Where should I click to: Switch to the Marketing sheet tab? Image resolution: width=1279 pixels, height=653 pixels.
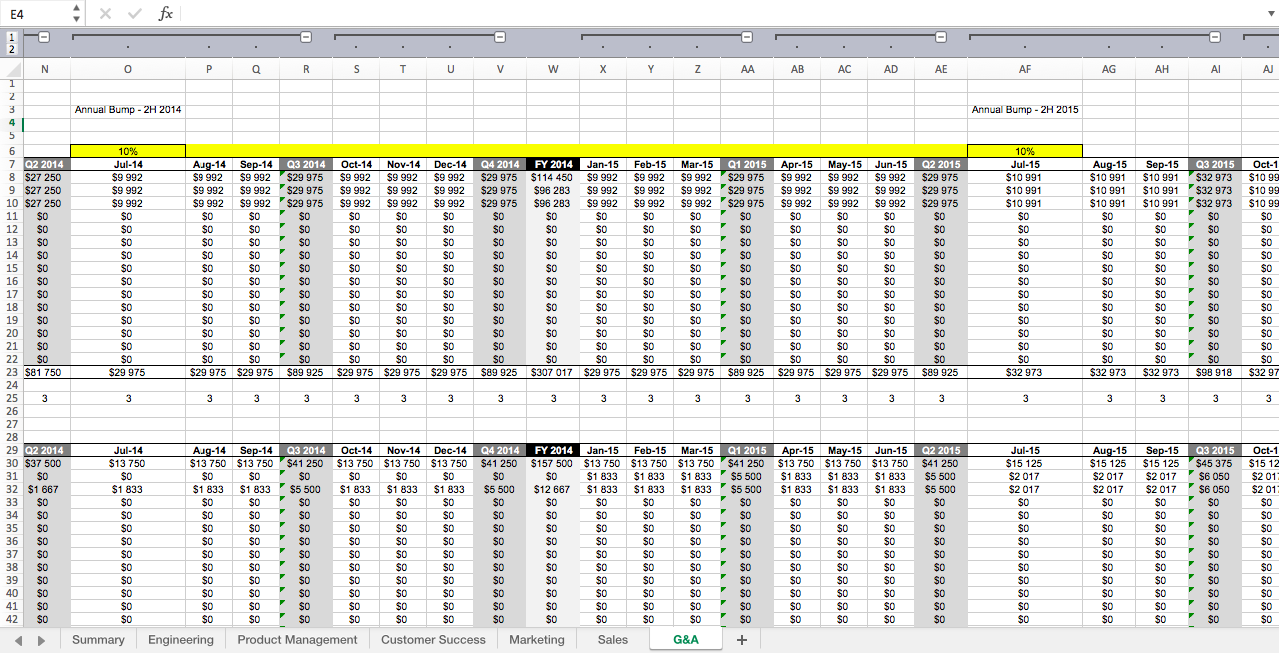pos(537,640)
